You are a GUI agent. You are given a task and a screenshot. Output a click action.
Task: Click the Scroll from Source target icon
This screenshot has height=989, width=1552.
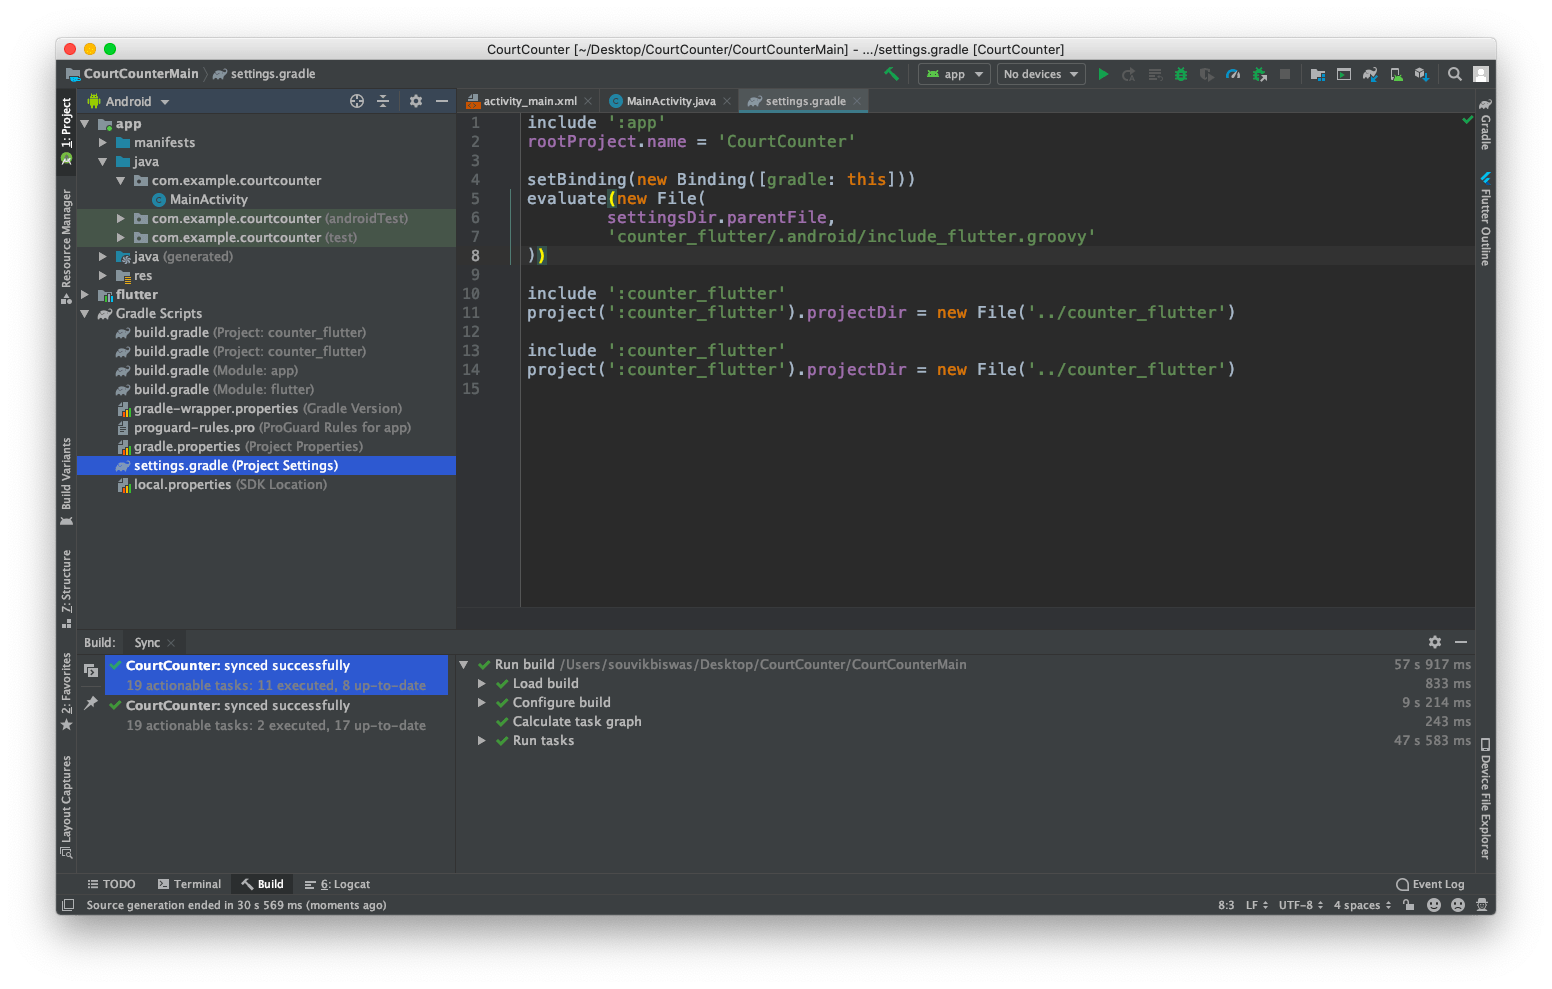(x=357, y=101)
